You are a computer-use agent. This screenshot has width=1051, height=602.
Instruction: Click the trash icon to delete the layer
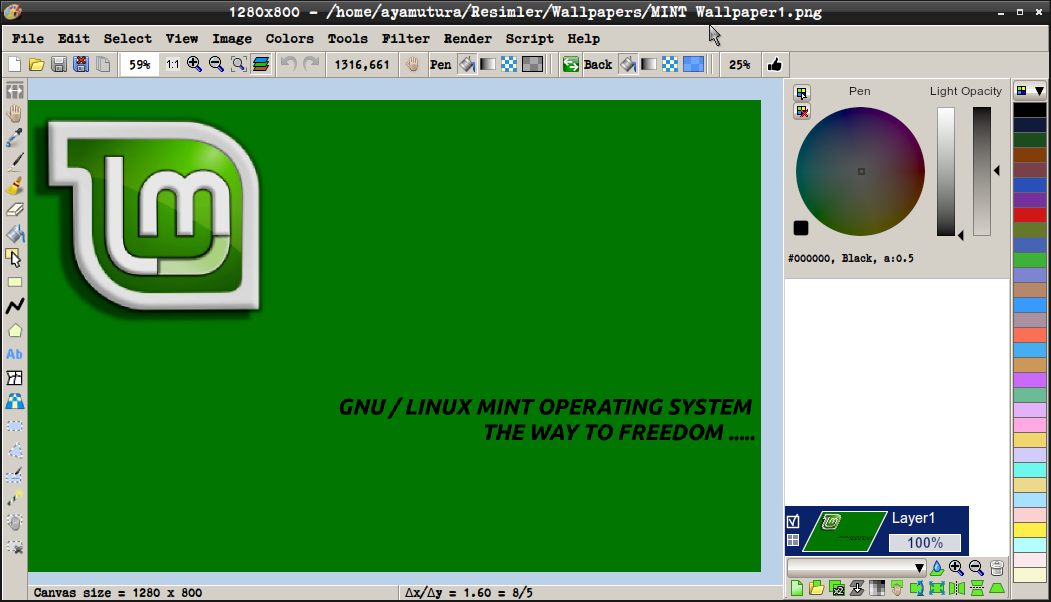tap(997, 568)
